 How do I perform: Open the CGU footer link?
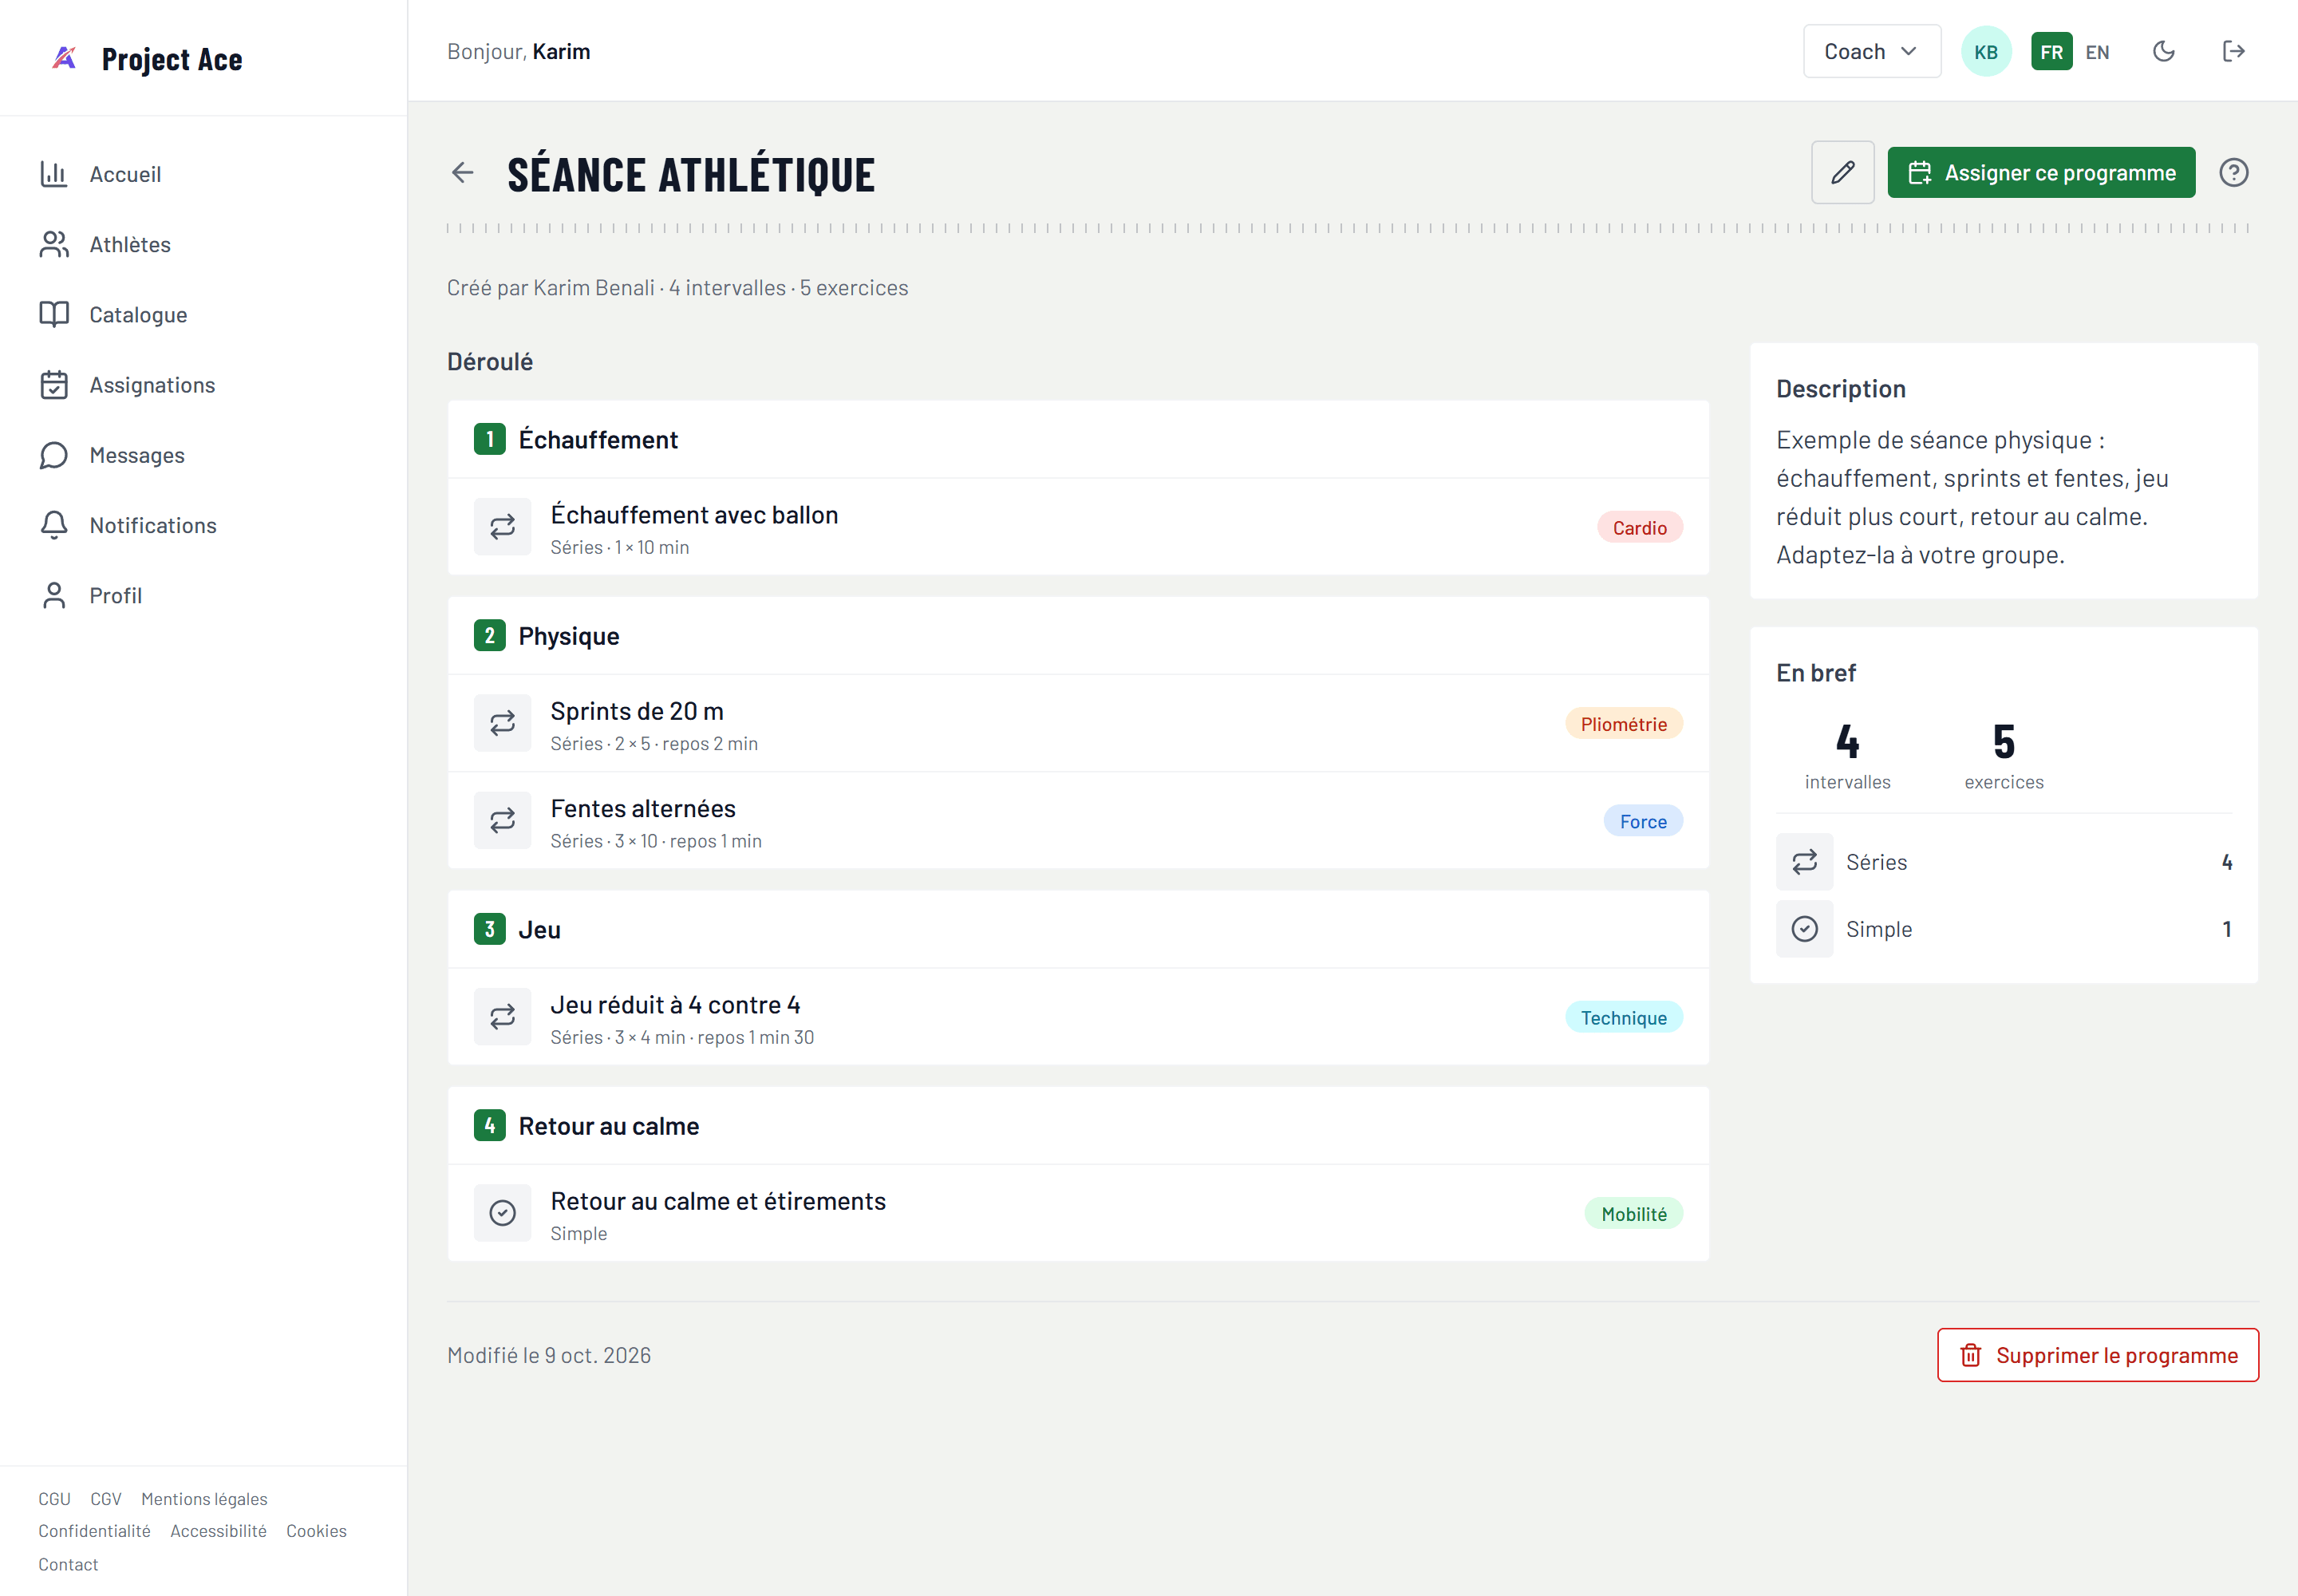click(54, 1499)
